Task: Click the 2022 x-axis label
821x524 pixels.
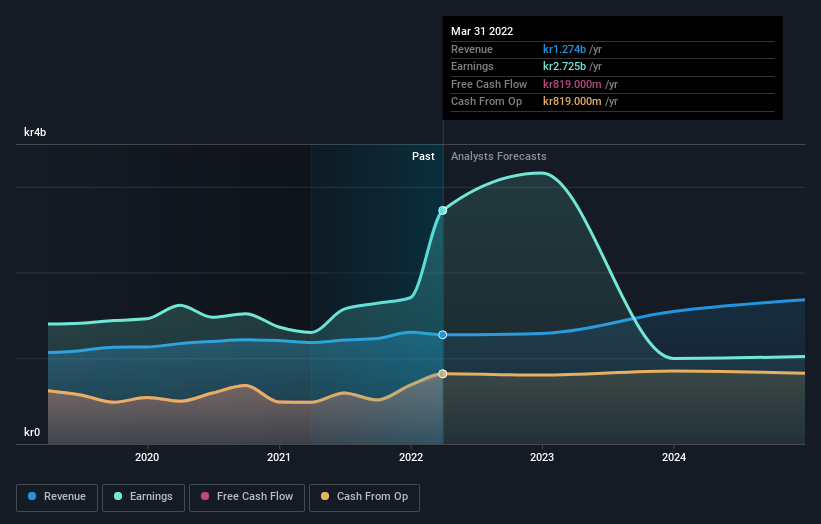Action: coord(411,458)
